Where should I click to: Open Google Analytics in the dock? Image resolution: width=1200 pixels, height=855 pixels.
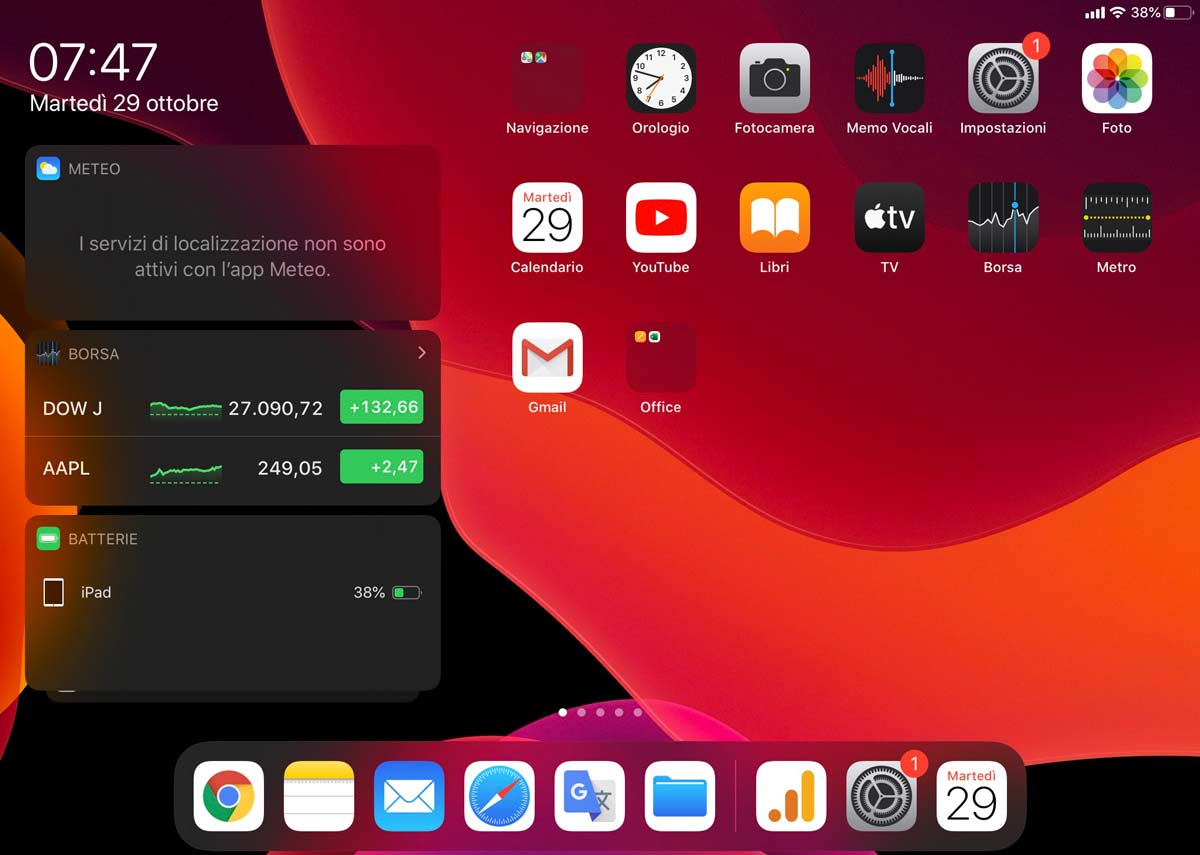[x=791, y=796]
